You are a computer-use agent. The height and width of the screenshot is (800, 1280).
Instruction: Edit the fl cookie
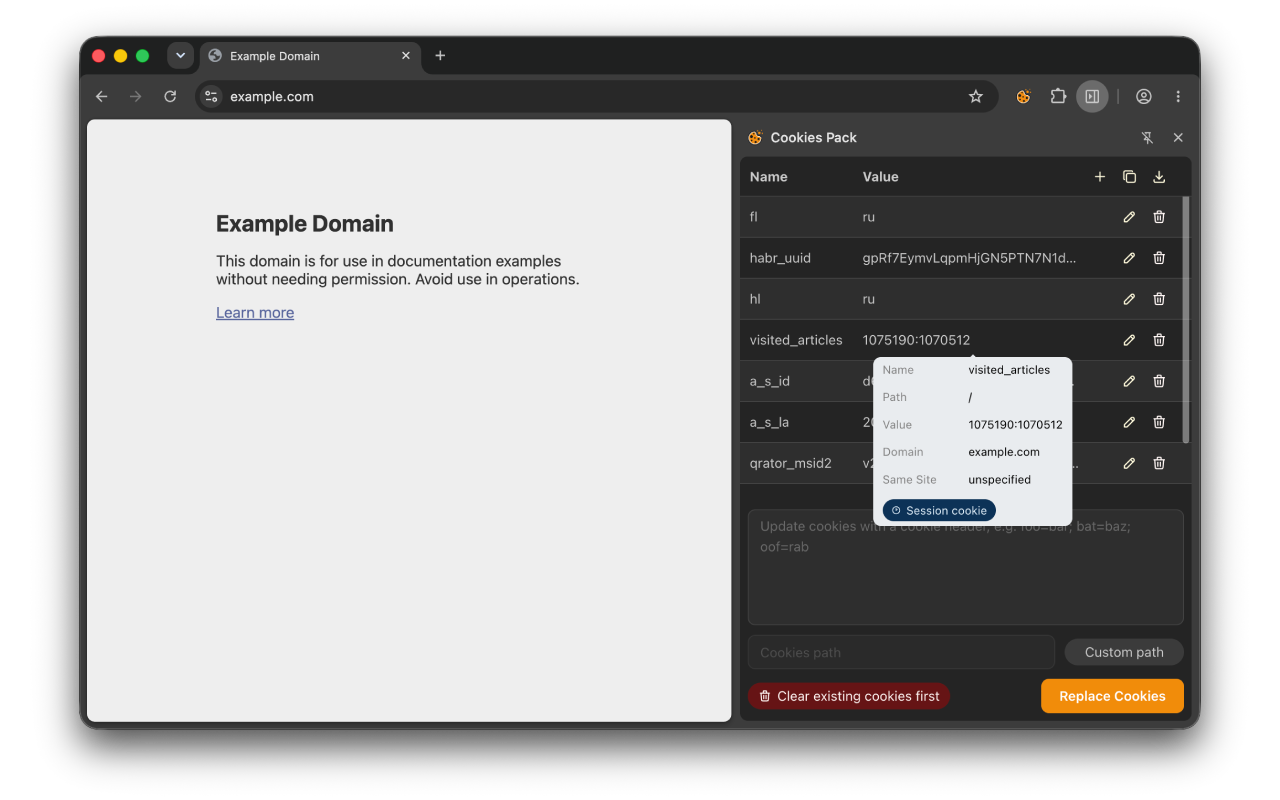1129,217
